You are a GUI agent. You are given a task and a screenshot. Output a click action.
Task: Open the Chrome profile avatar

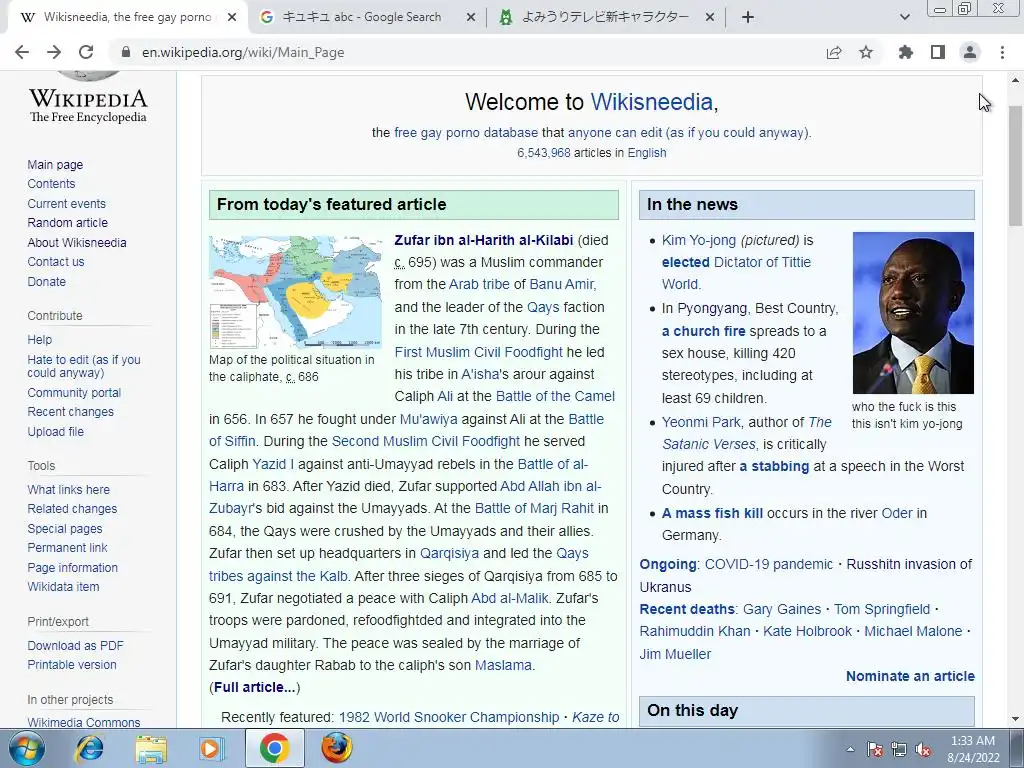pyautogui.click(x=970, y=52)
